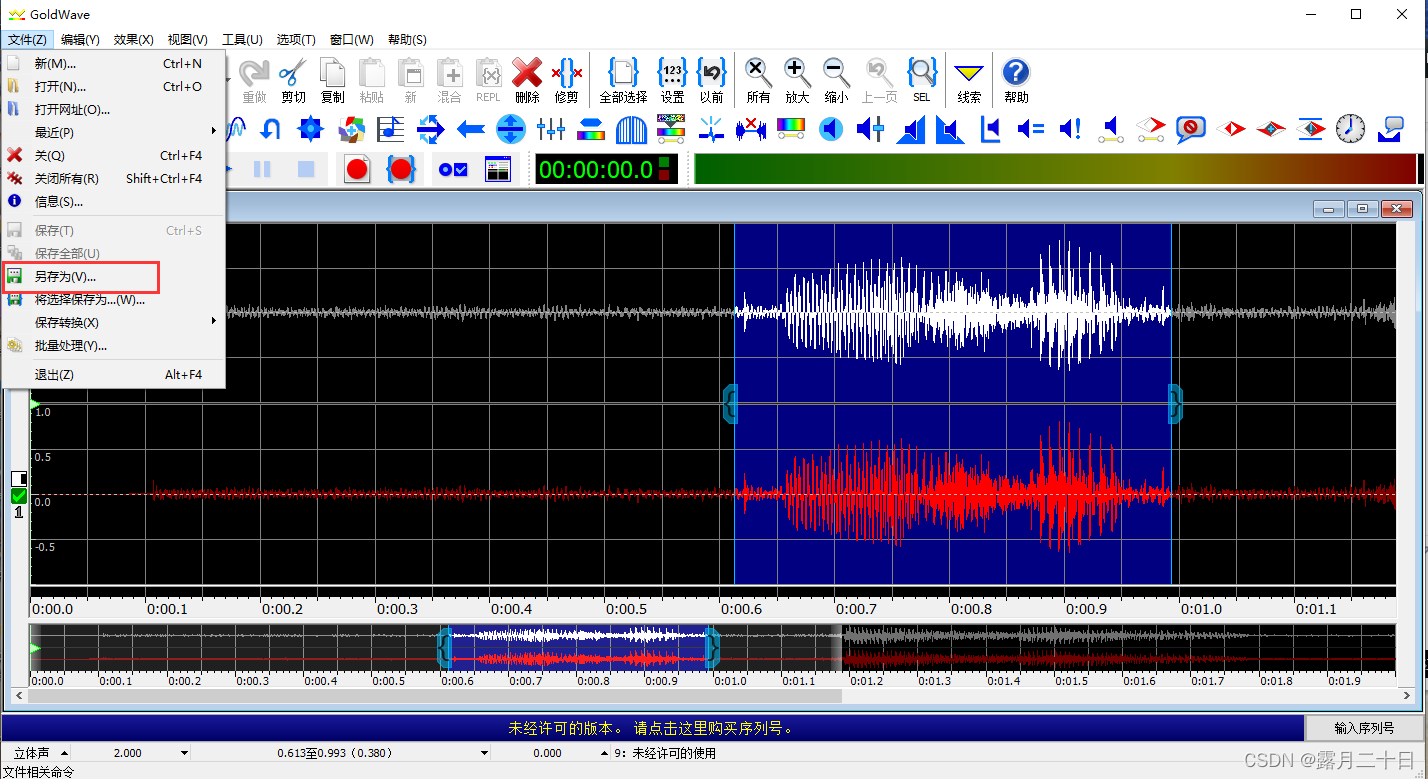Open the 编辑(Y) Edit menu
Viewport: 1428px width, 779px height.
[x=80, y=39]
